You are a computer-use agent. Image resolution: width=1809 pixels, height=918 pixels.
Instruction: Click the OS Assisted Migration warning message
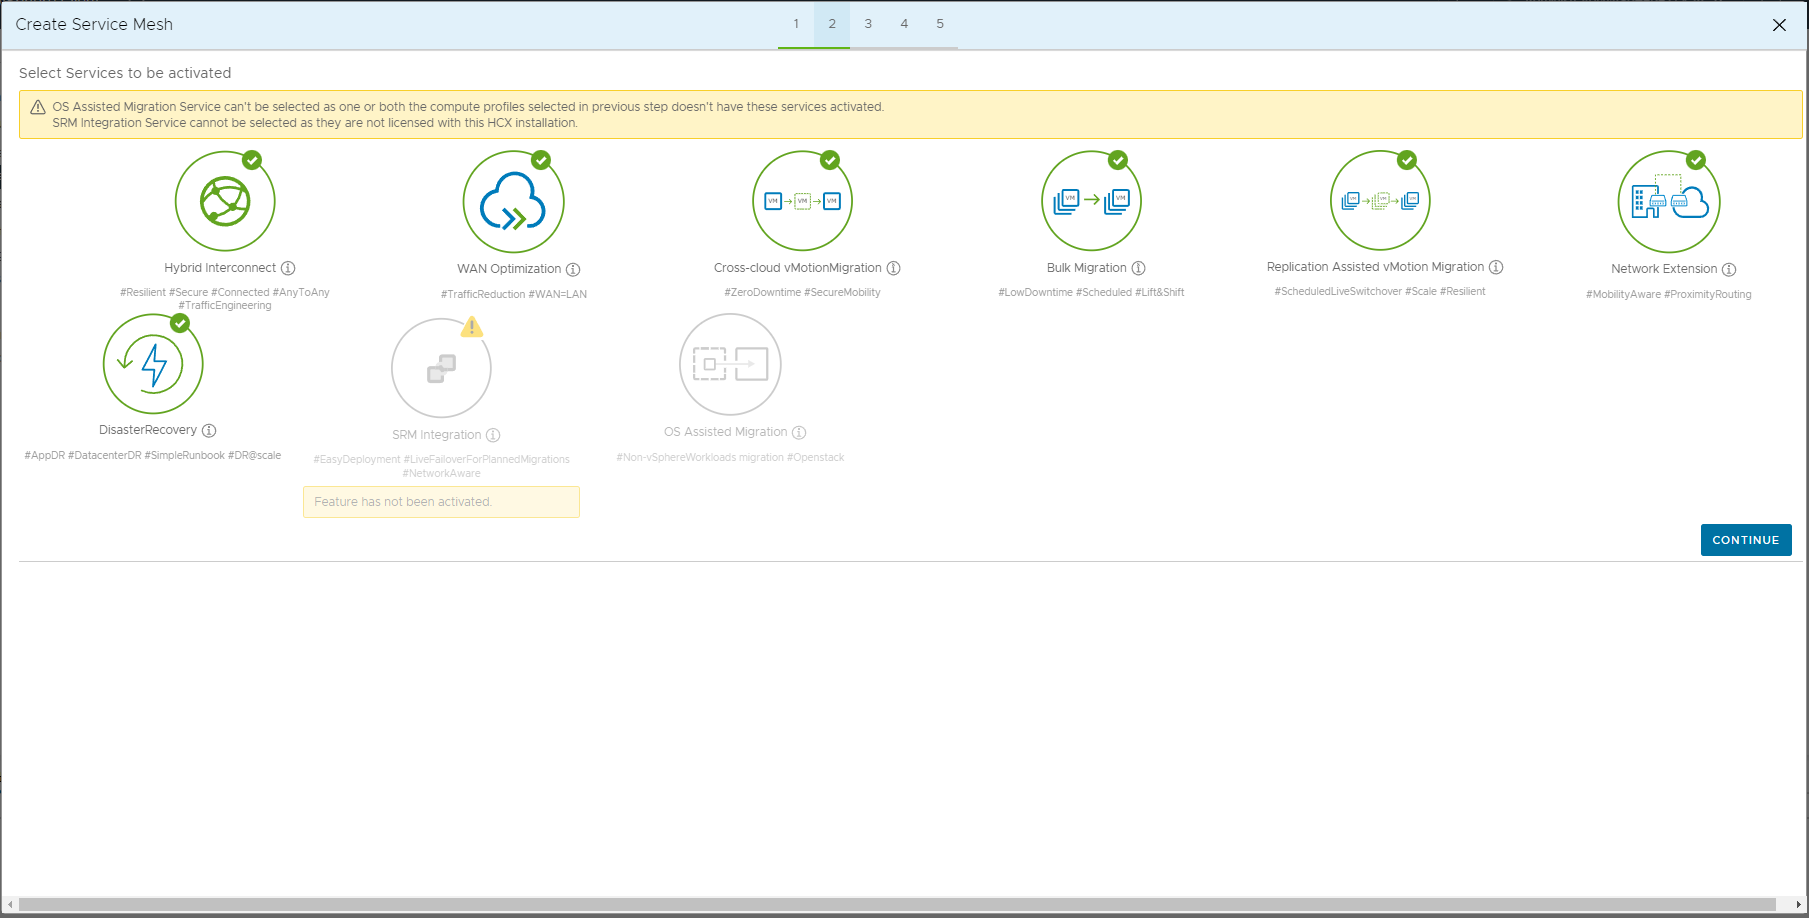pos(468,107)
